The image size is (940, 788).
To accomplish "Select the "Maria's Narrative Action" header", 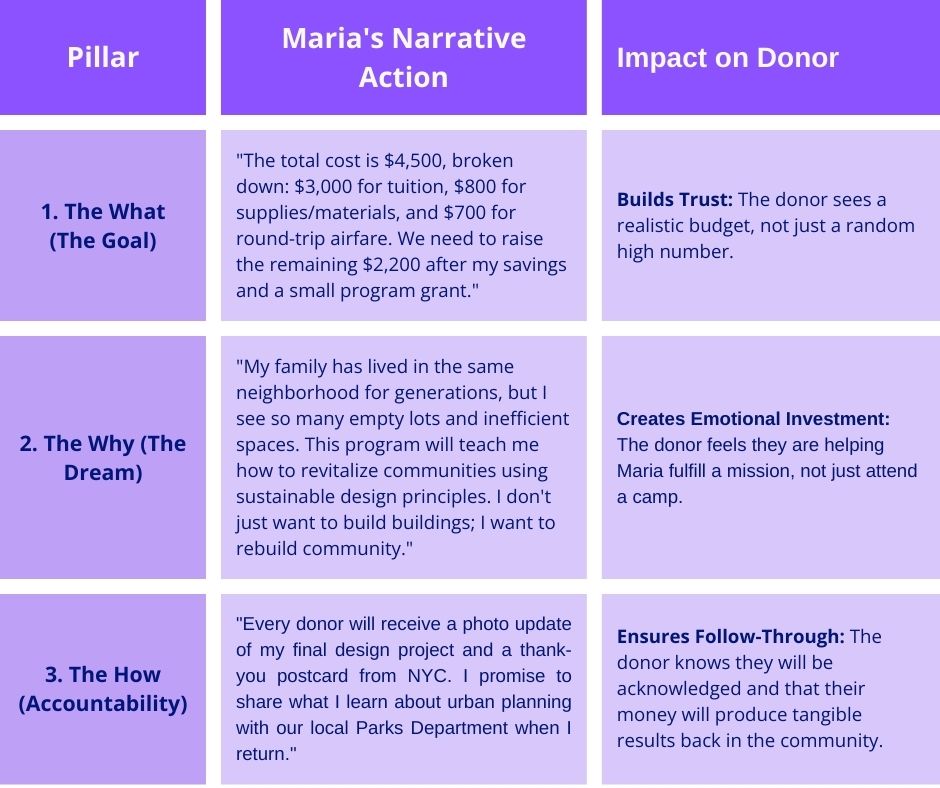I will (x=403, y=57).
